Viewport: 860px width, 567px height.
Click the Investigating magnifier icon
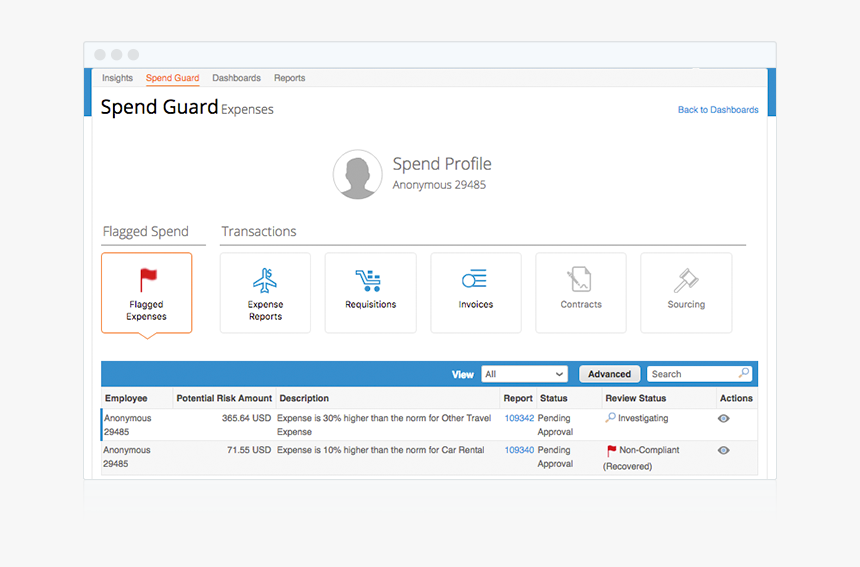click(610, 418)
